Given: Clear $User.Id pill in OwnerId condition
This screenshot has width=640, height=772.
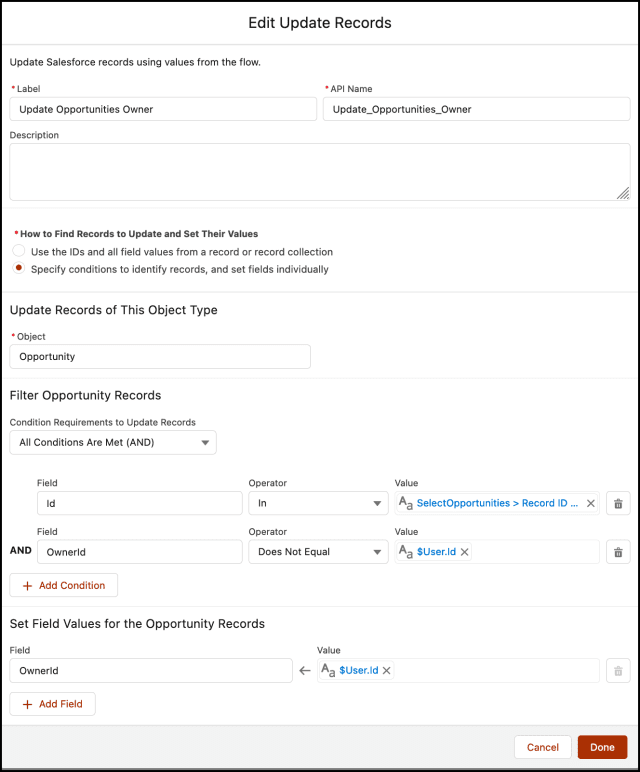Looking at the screenshot, I should point(465,552).
